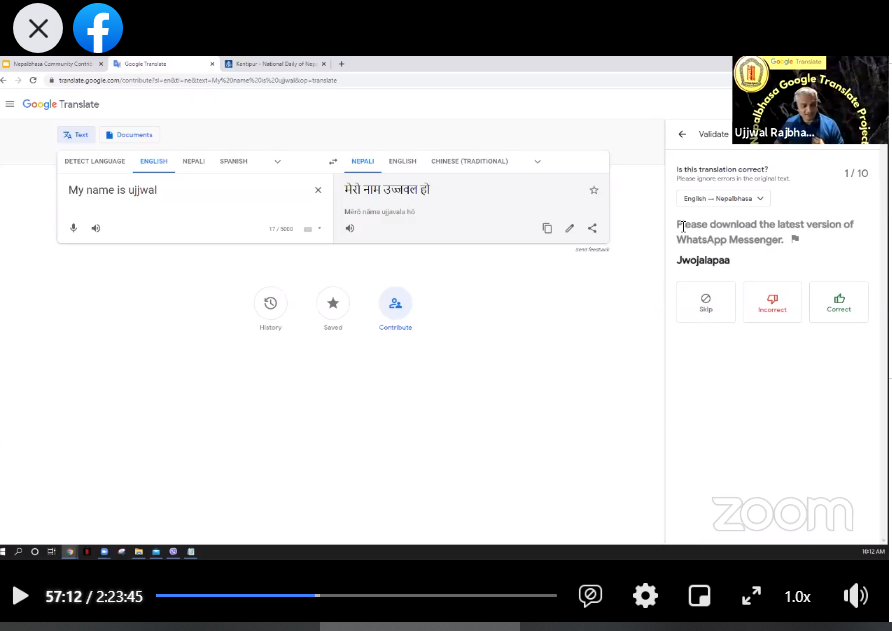Reload the browser page
892x631 pixels.
(x=33, y=80)
